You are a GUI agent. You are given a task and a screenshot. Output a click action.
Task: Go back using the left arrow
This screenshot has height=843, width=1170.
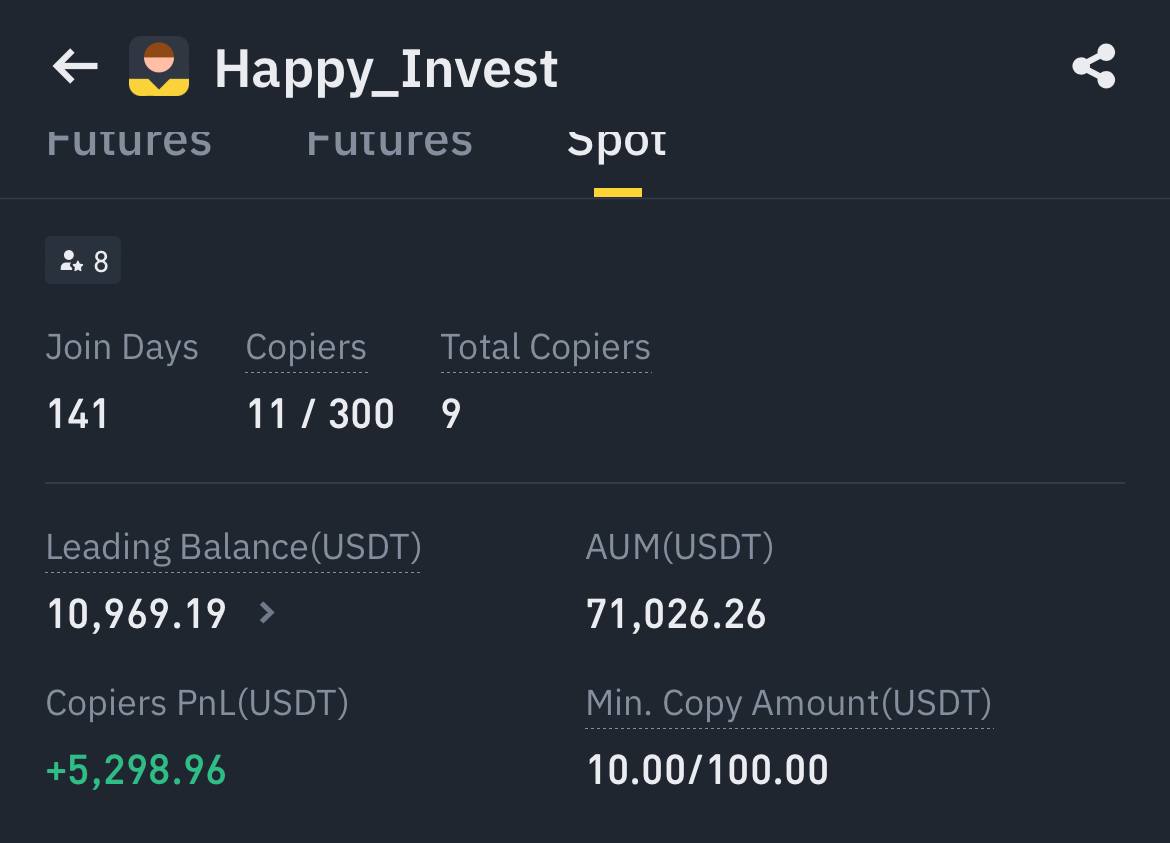coord(75,66)
